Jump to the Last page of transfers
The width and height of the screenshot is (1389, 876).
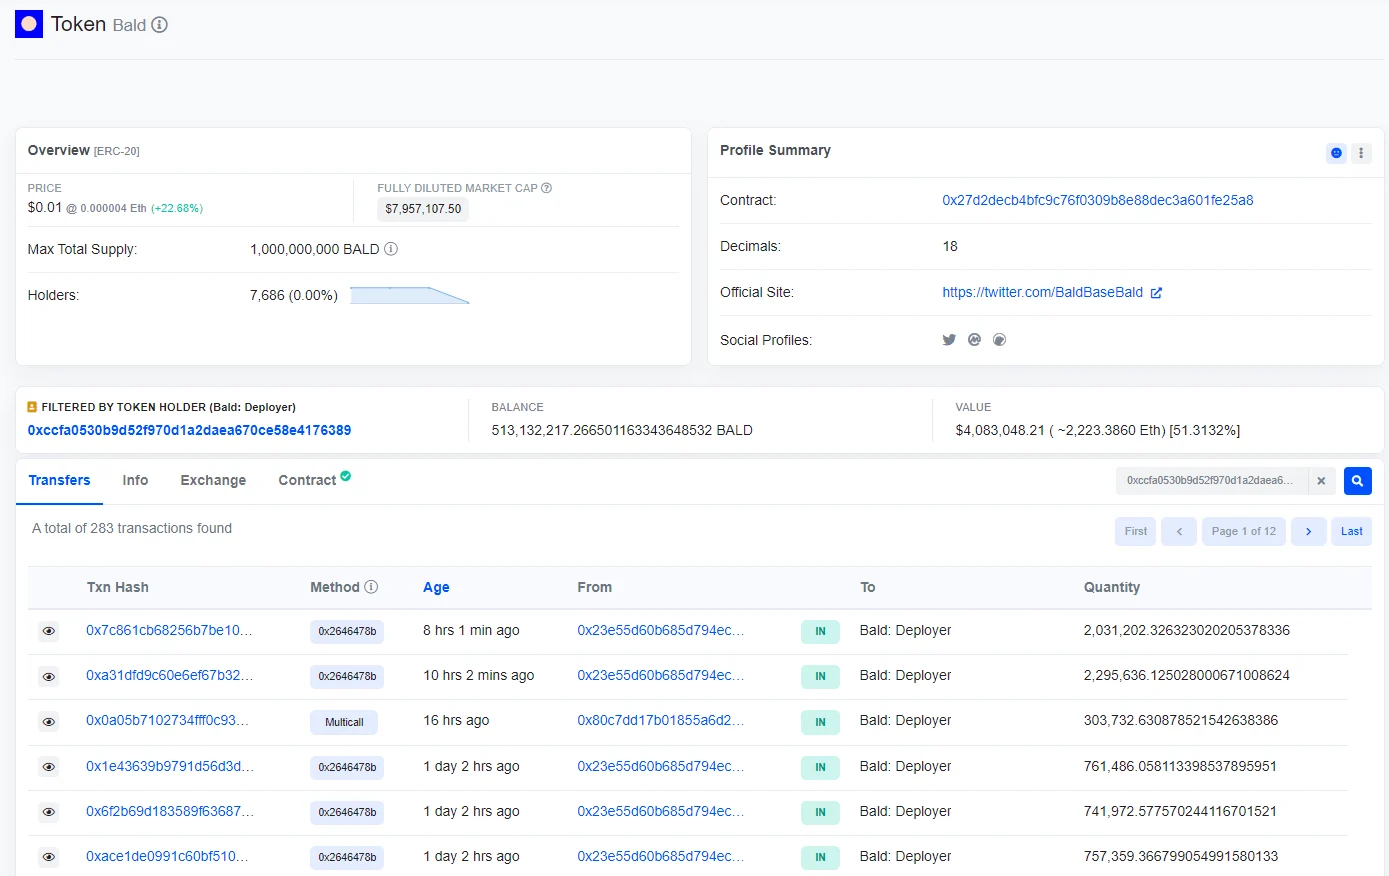point(1351,531)
